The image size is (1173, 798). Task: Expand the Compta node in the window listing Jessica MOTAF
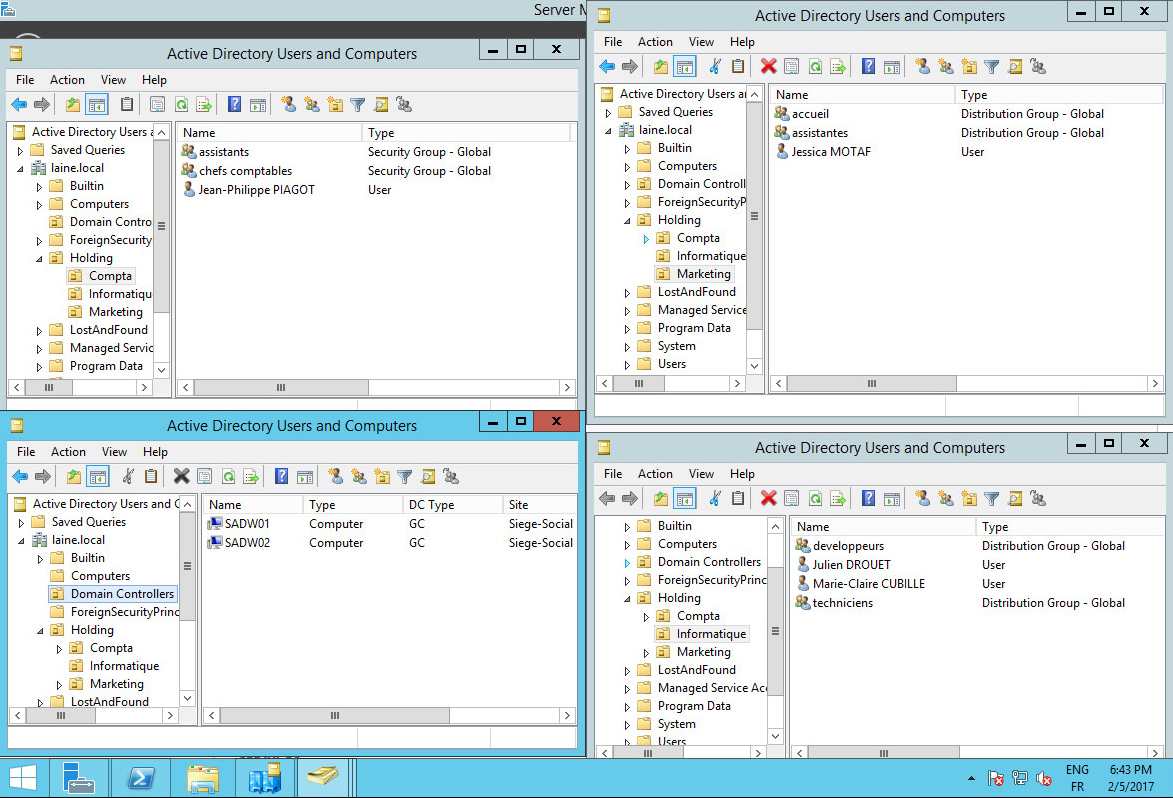pyautogui.click(x=646, y=239)
